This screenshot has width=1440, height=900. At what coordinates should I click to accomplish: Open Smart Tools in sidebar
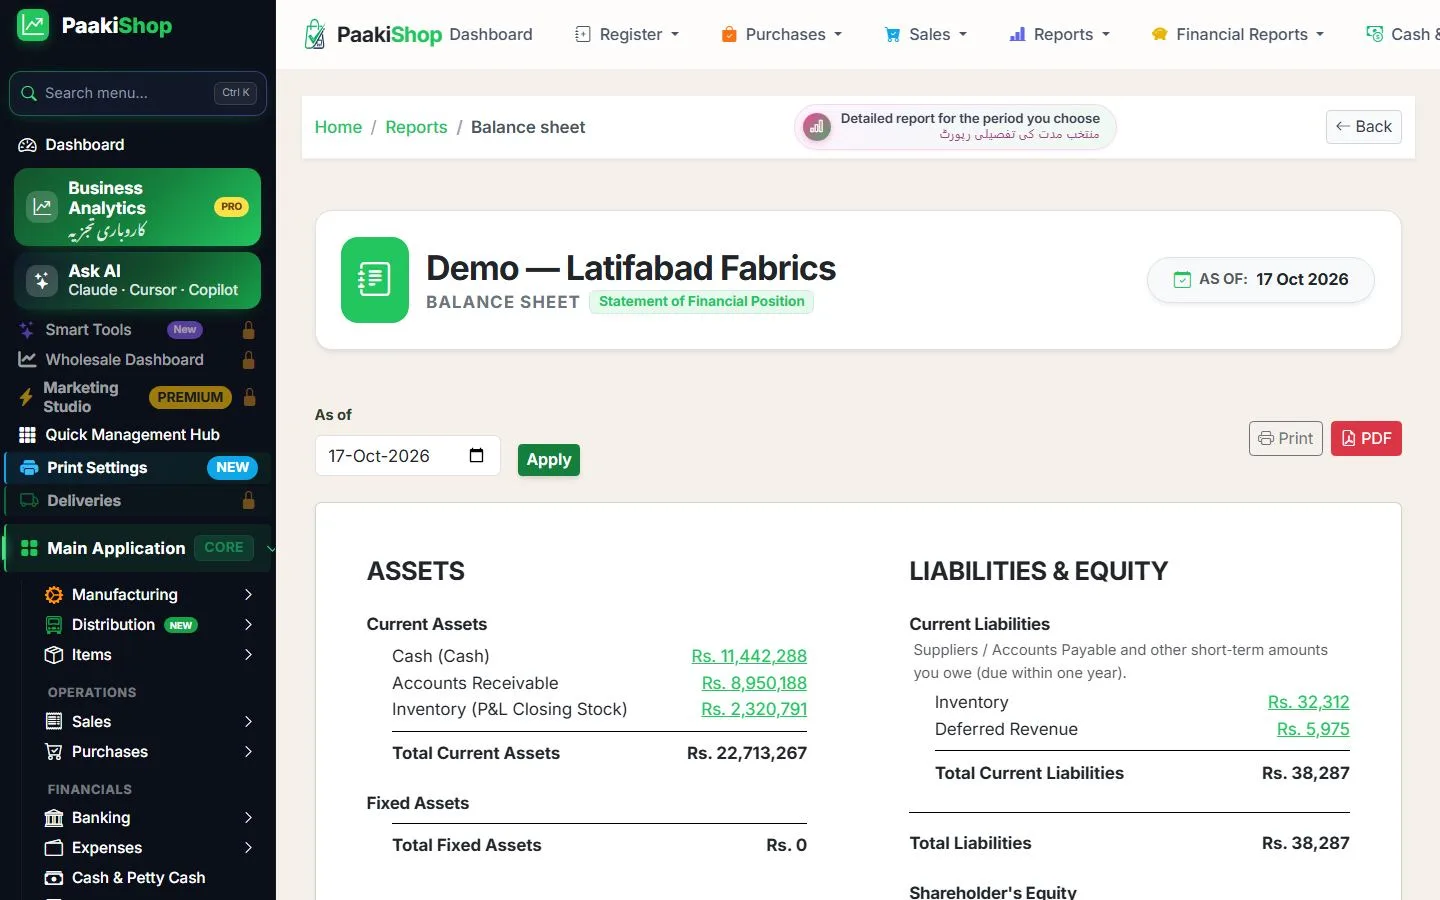pos(138,330)
